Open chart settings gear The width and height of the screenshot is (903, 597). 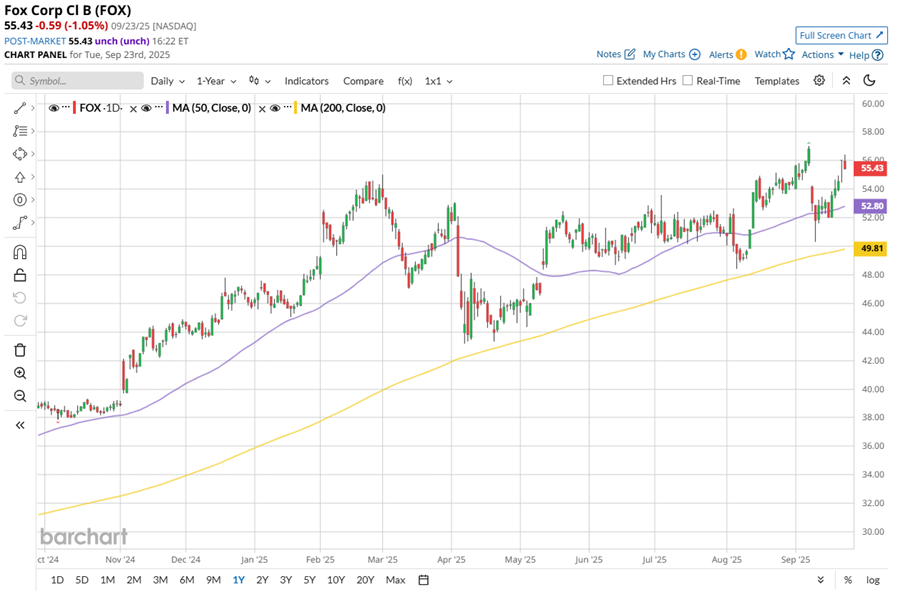click(x=819, y=81)
